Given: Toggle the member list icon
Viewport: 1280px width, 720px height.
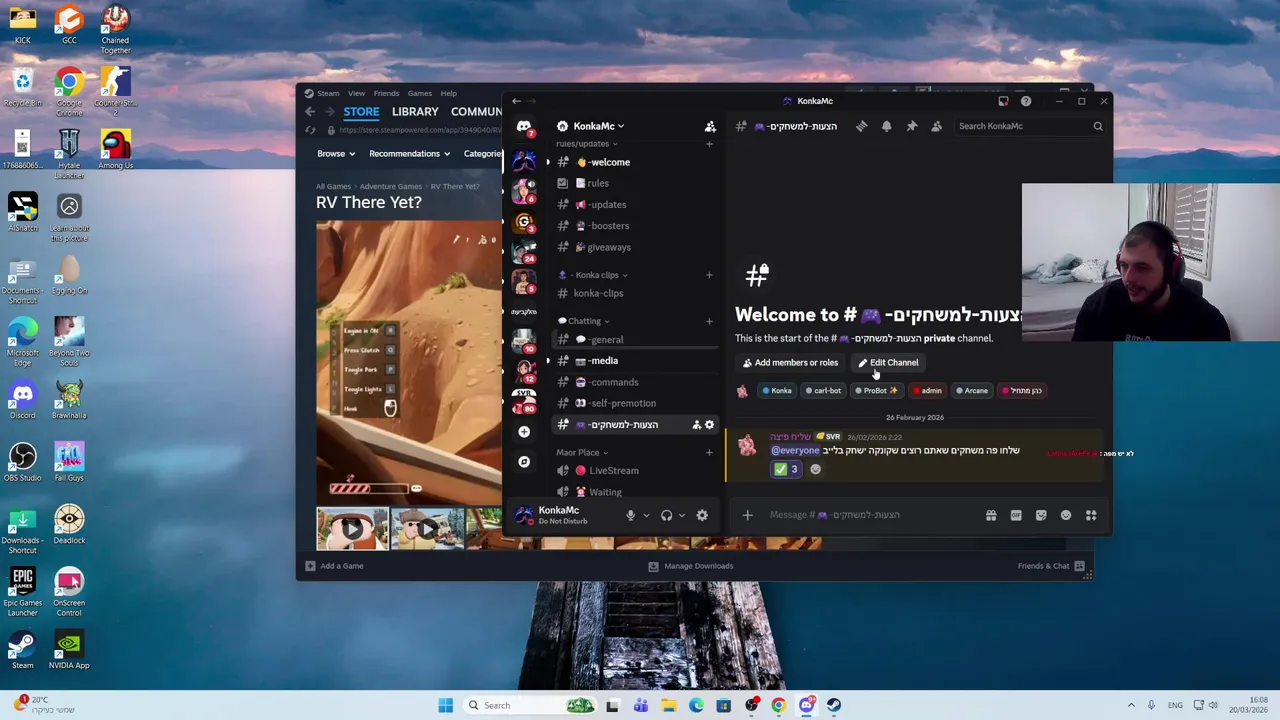Looking at the screenshot, I should [x=936, y=126].
